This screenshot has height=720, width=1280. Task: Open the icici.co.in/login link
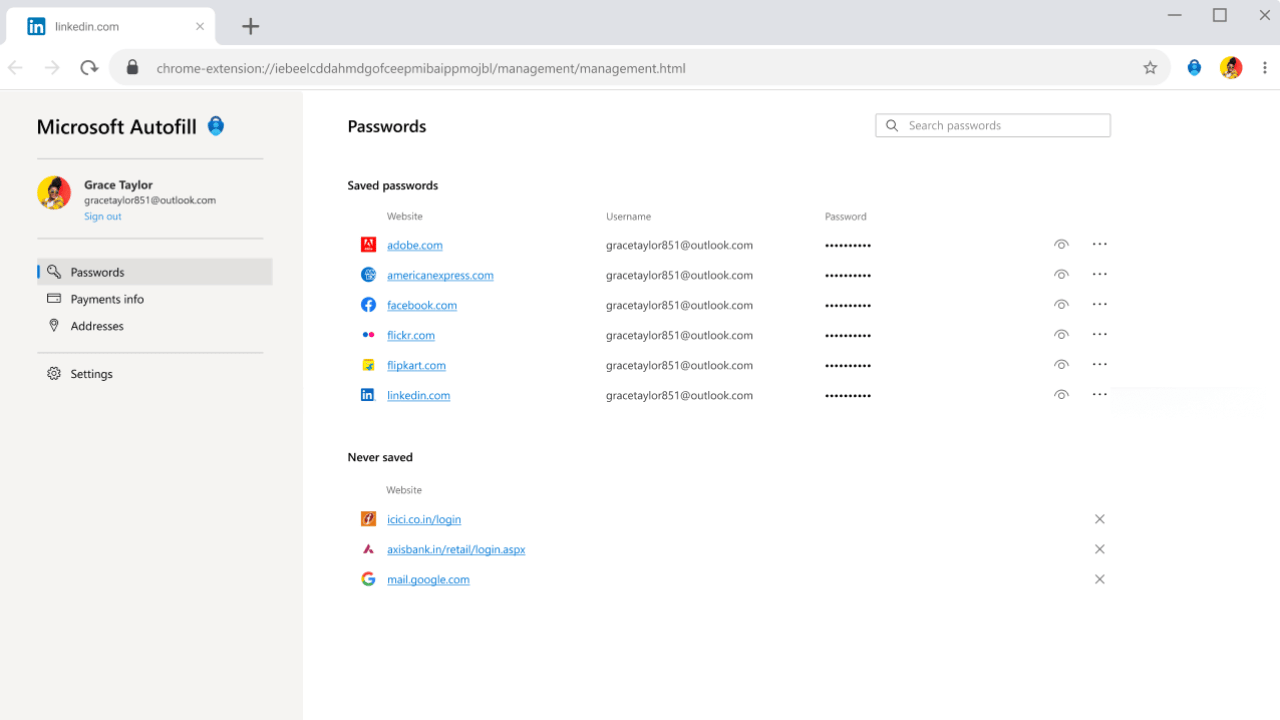(x=424, y=519)
